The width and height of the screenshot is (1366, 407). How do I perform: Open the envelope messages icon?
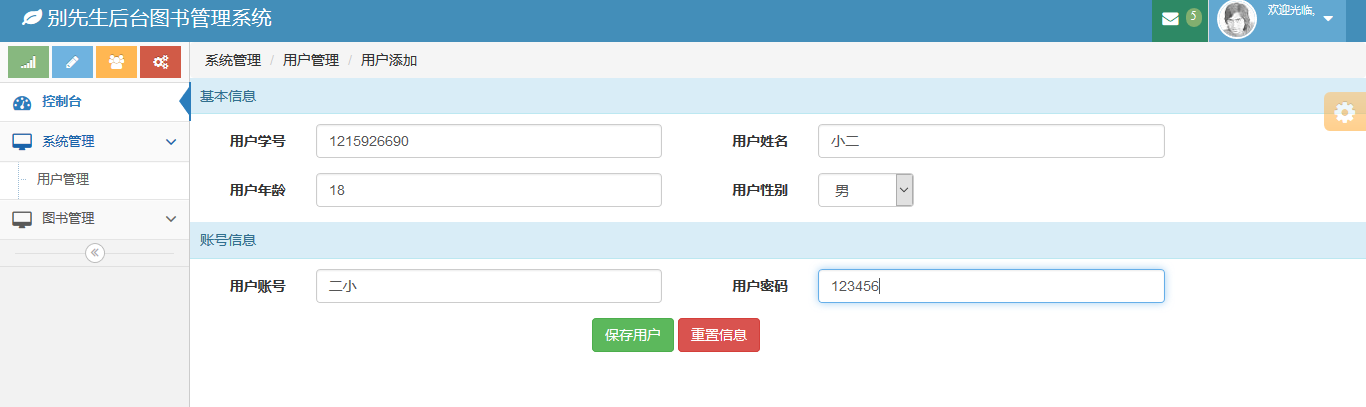point(1170,19)
